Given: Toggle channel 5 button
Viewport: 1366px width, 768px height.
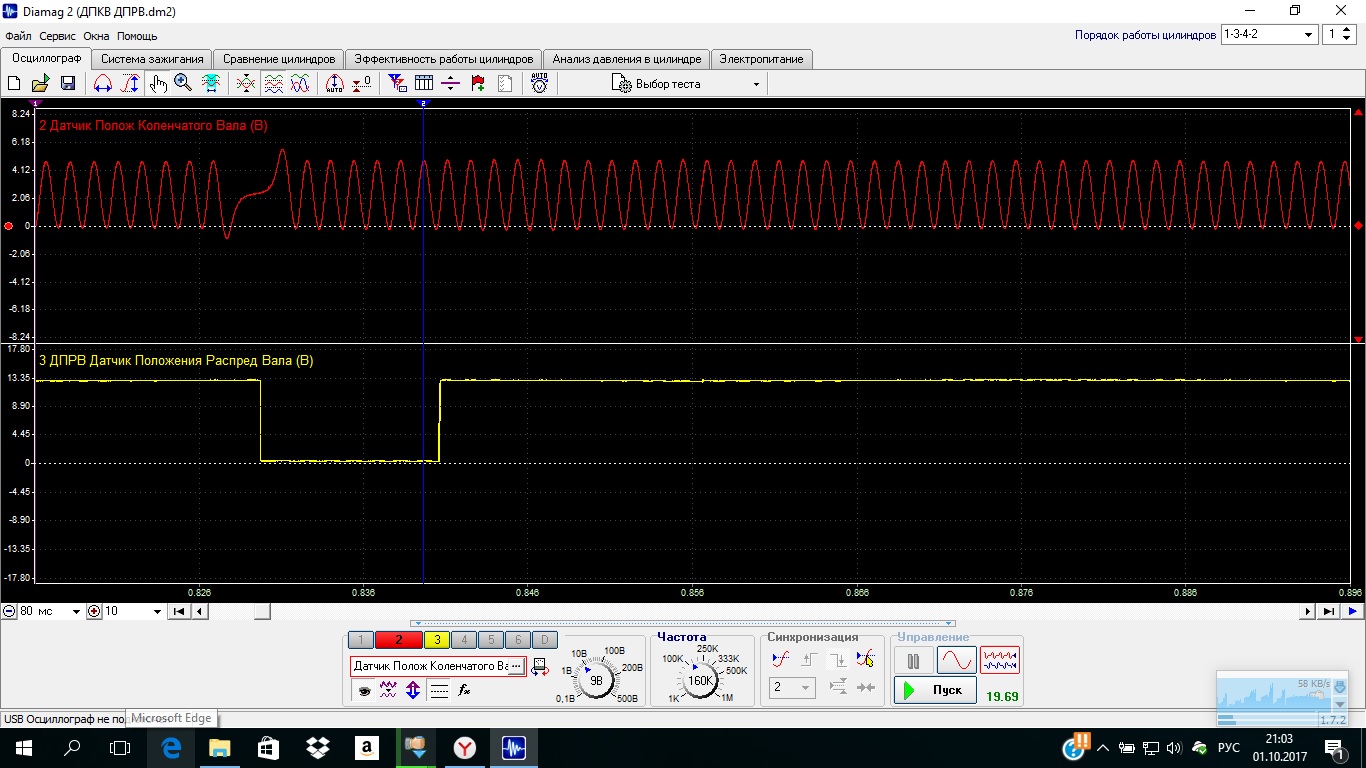Looking at the screenshot, I should point(491,640).
